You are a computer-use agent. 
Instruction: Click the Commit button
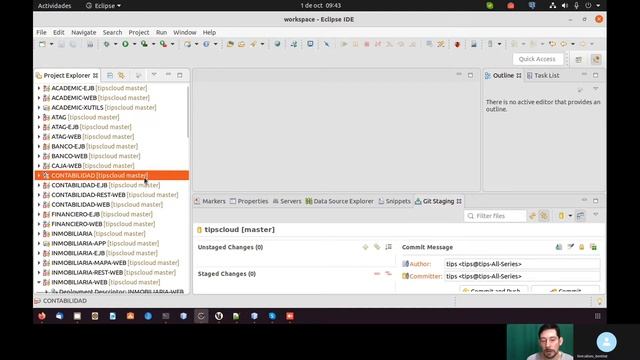point(565,290)
